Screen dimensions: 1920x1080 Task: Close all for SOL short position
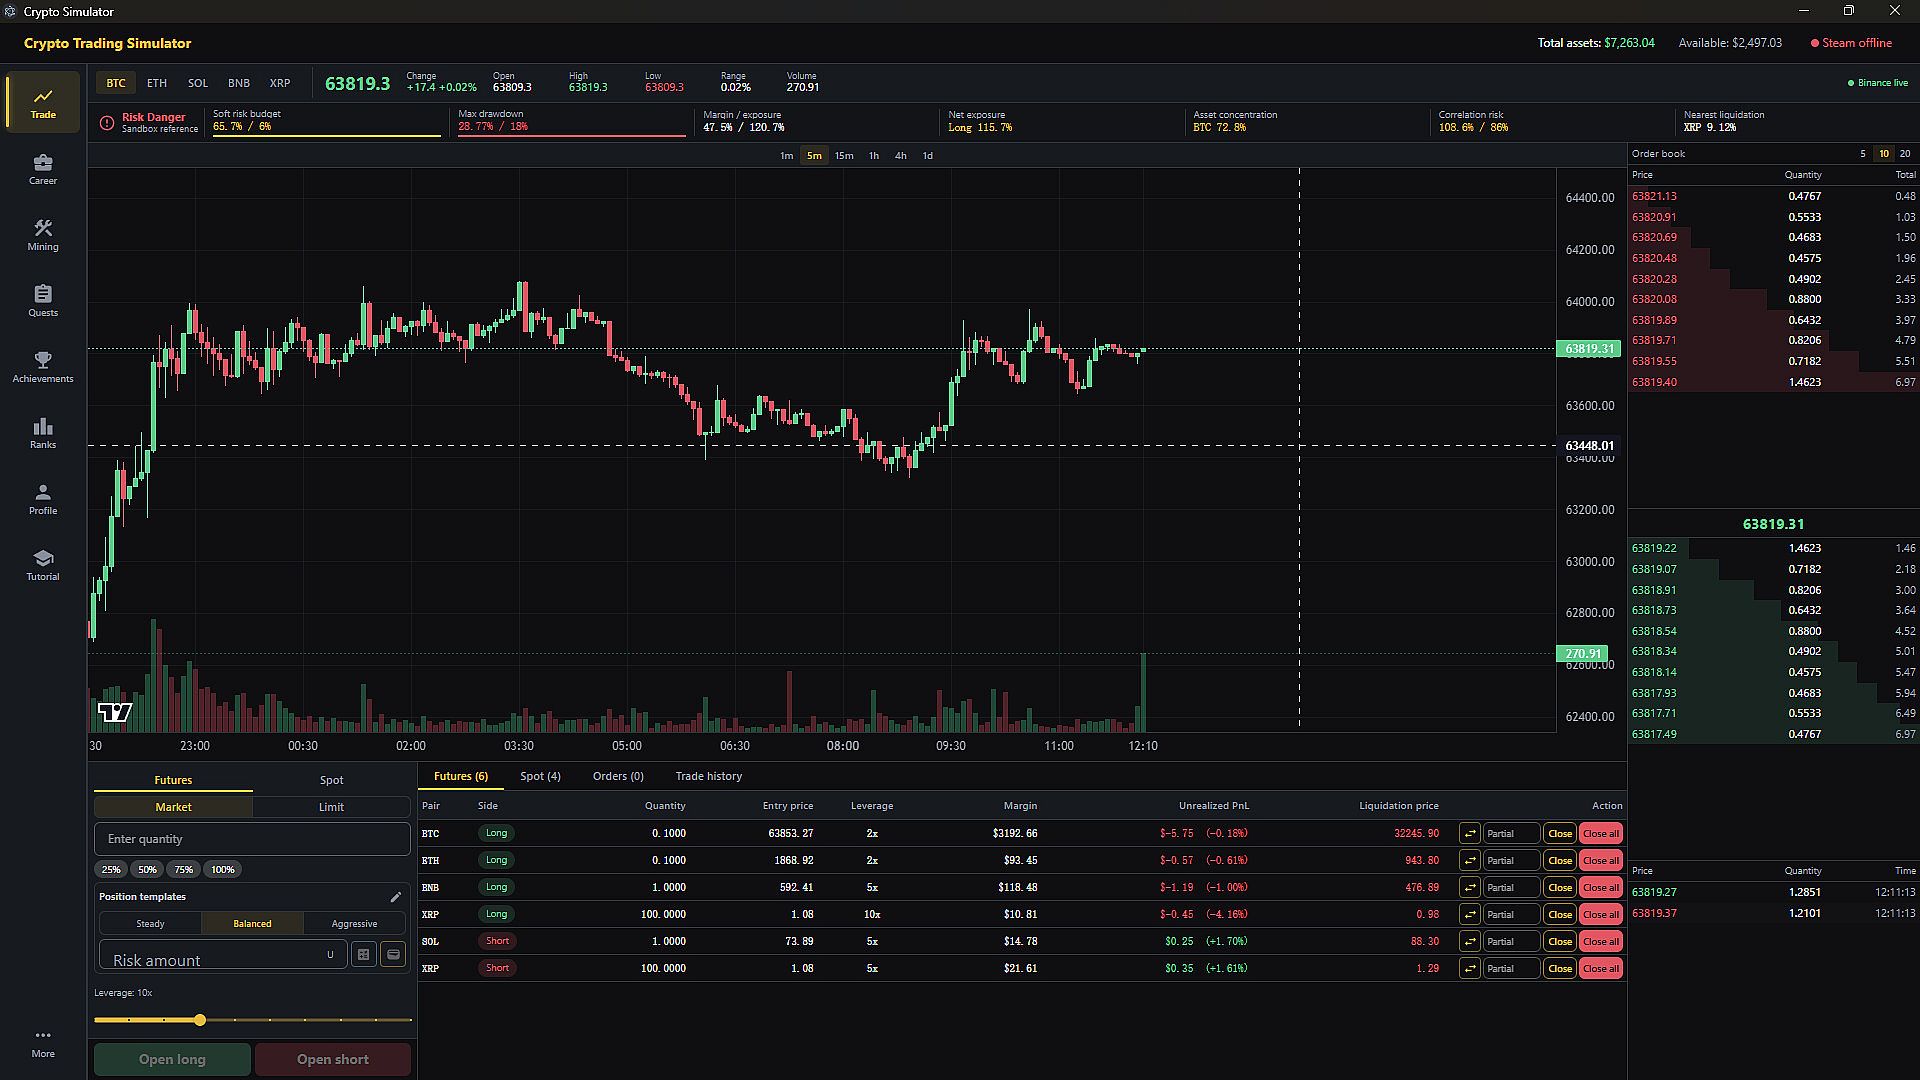point(1601,941)
